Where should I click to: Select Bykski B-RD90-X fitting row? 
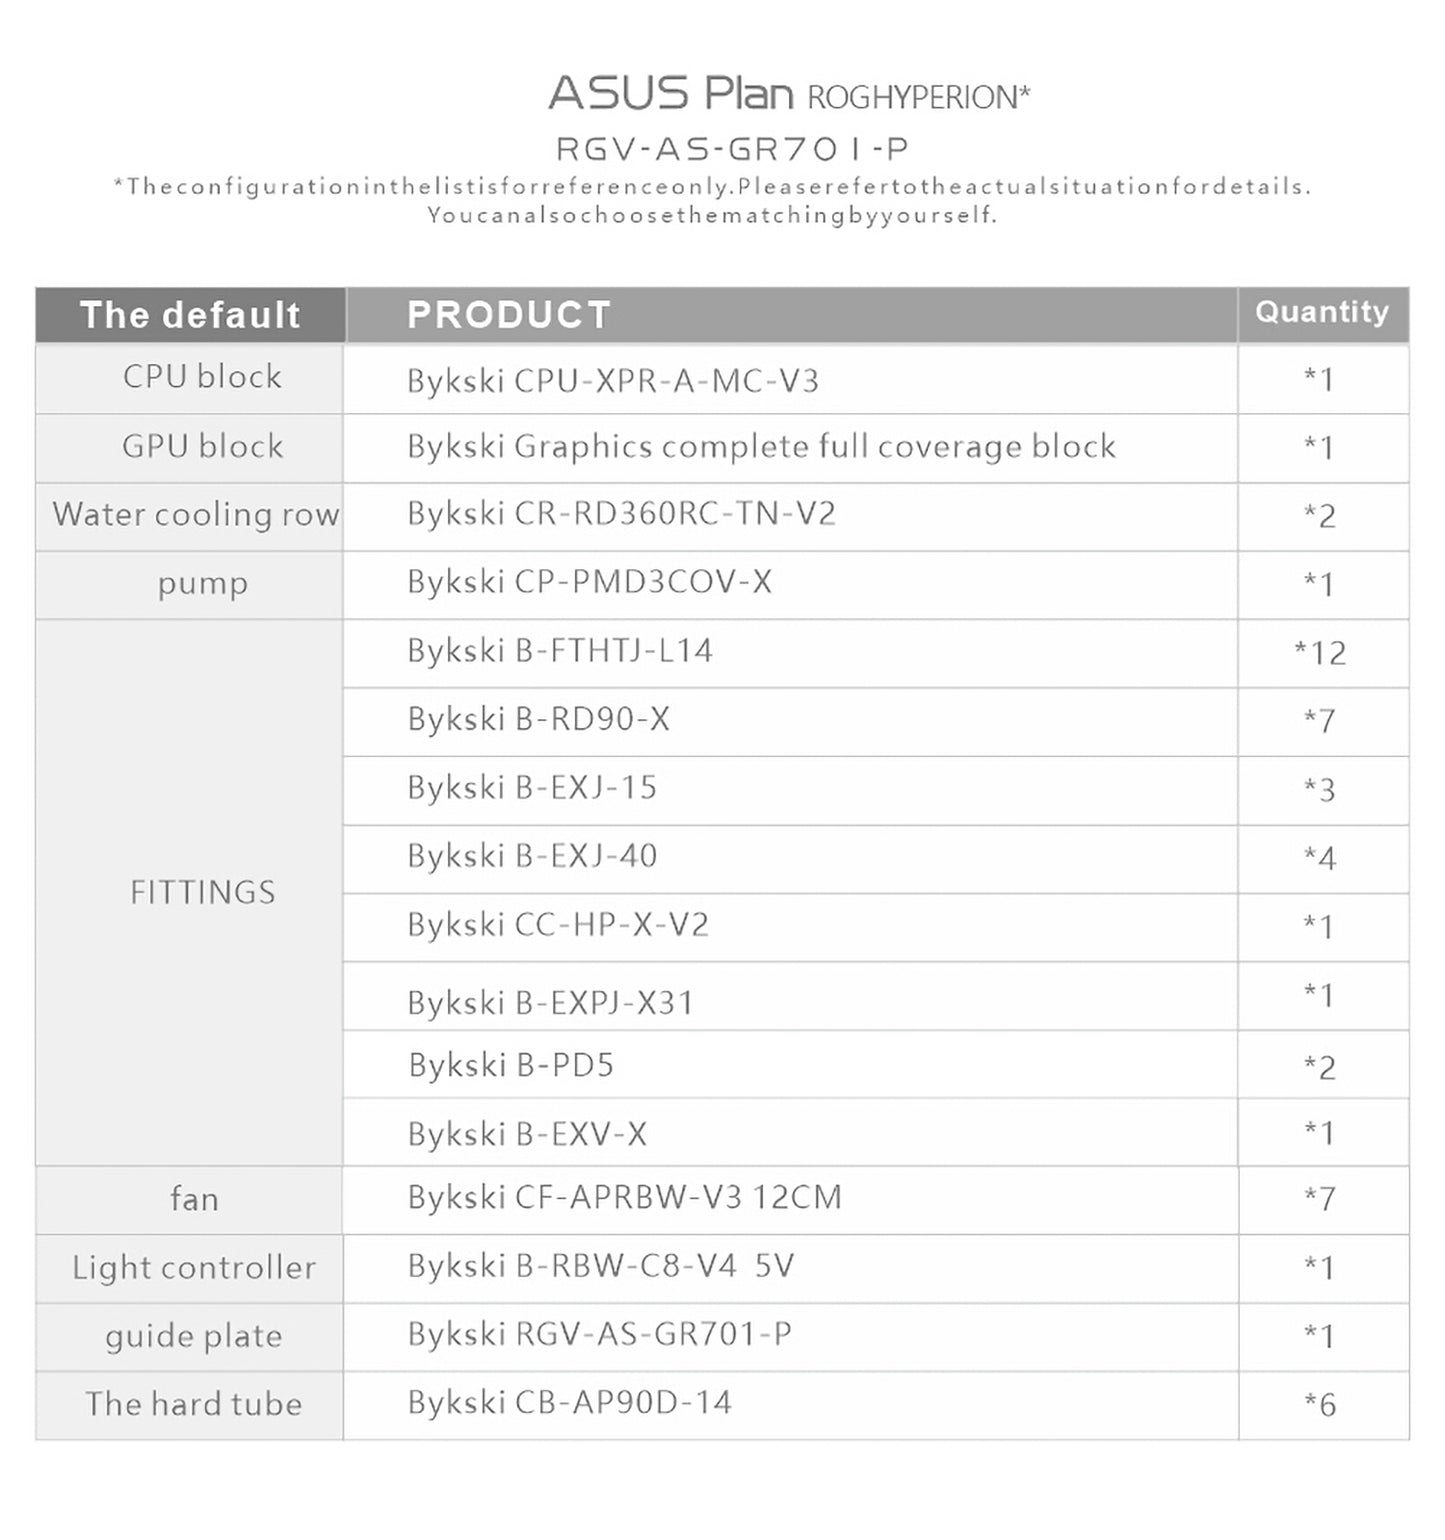(x=538, y=719)
